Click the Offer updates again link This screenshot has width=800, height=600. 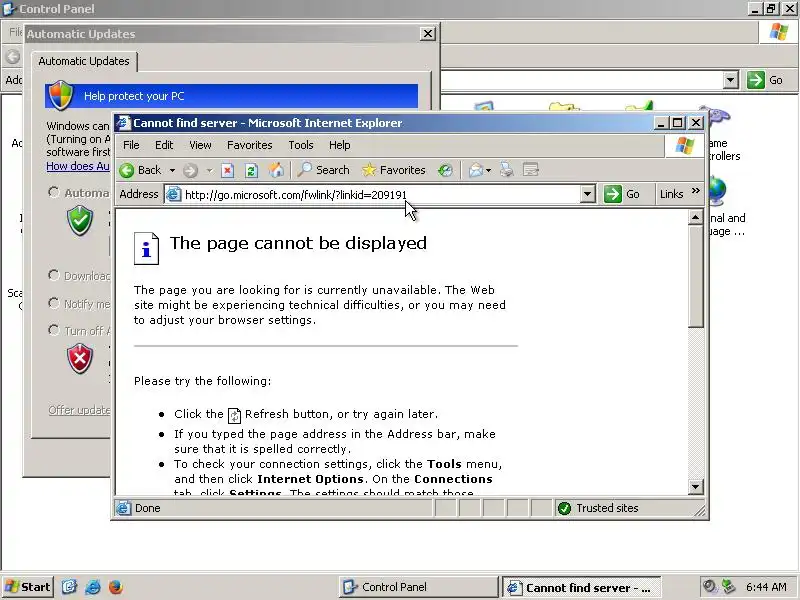tap(79, 410)
